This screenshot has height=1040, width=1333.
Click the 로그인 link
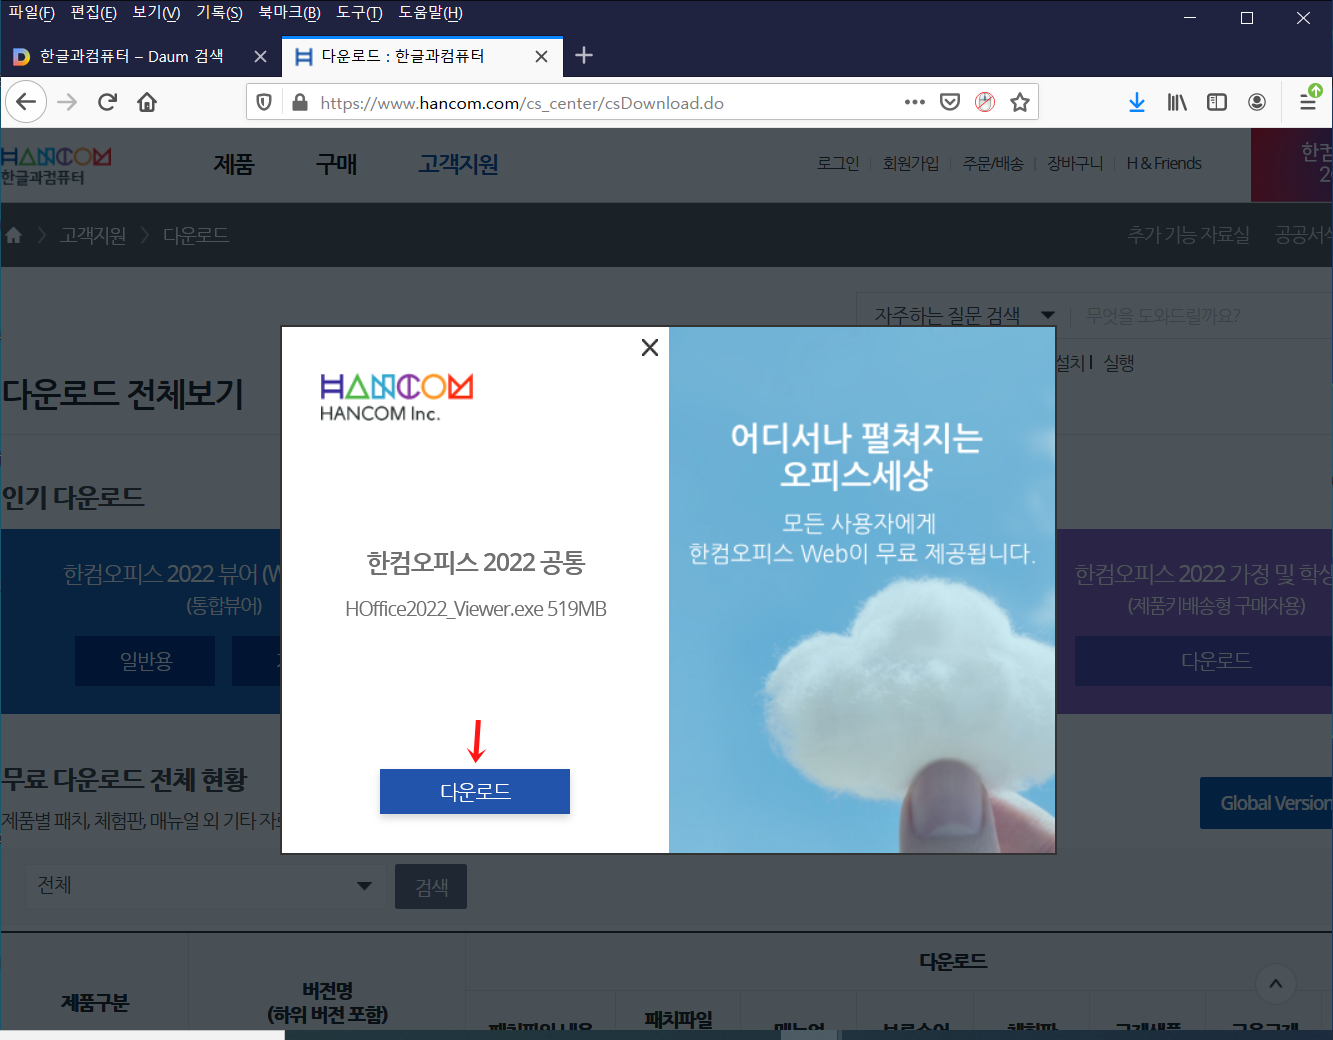click(838, 163)
